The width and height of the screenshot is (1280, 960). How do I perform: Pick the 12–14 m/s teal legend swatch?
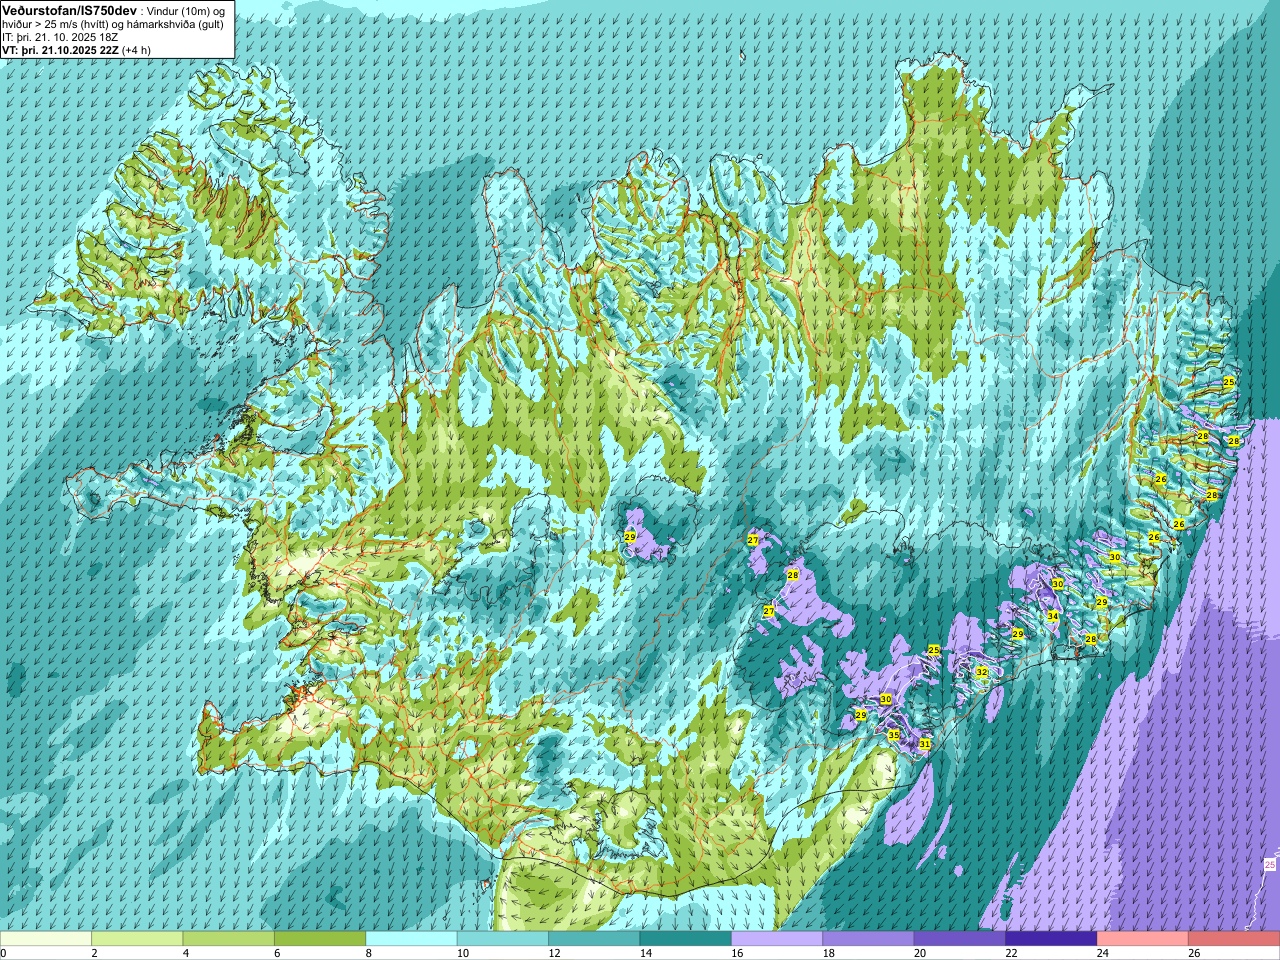click(594, 939)
